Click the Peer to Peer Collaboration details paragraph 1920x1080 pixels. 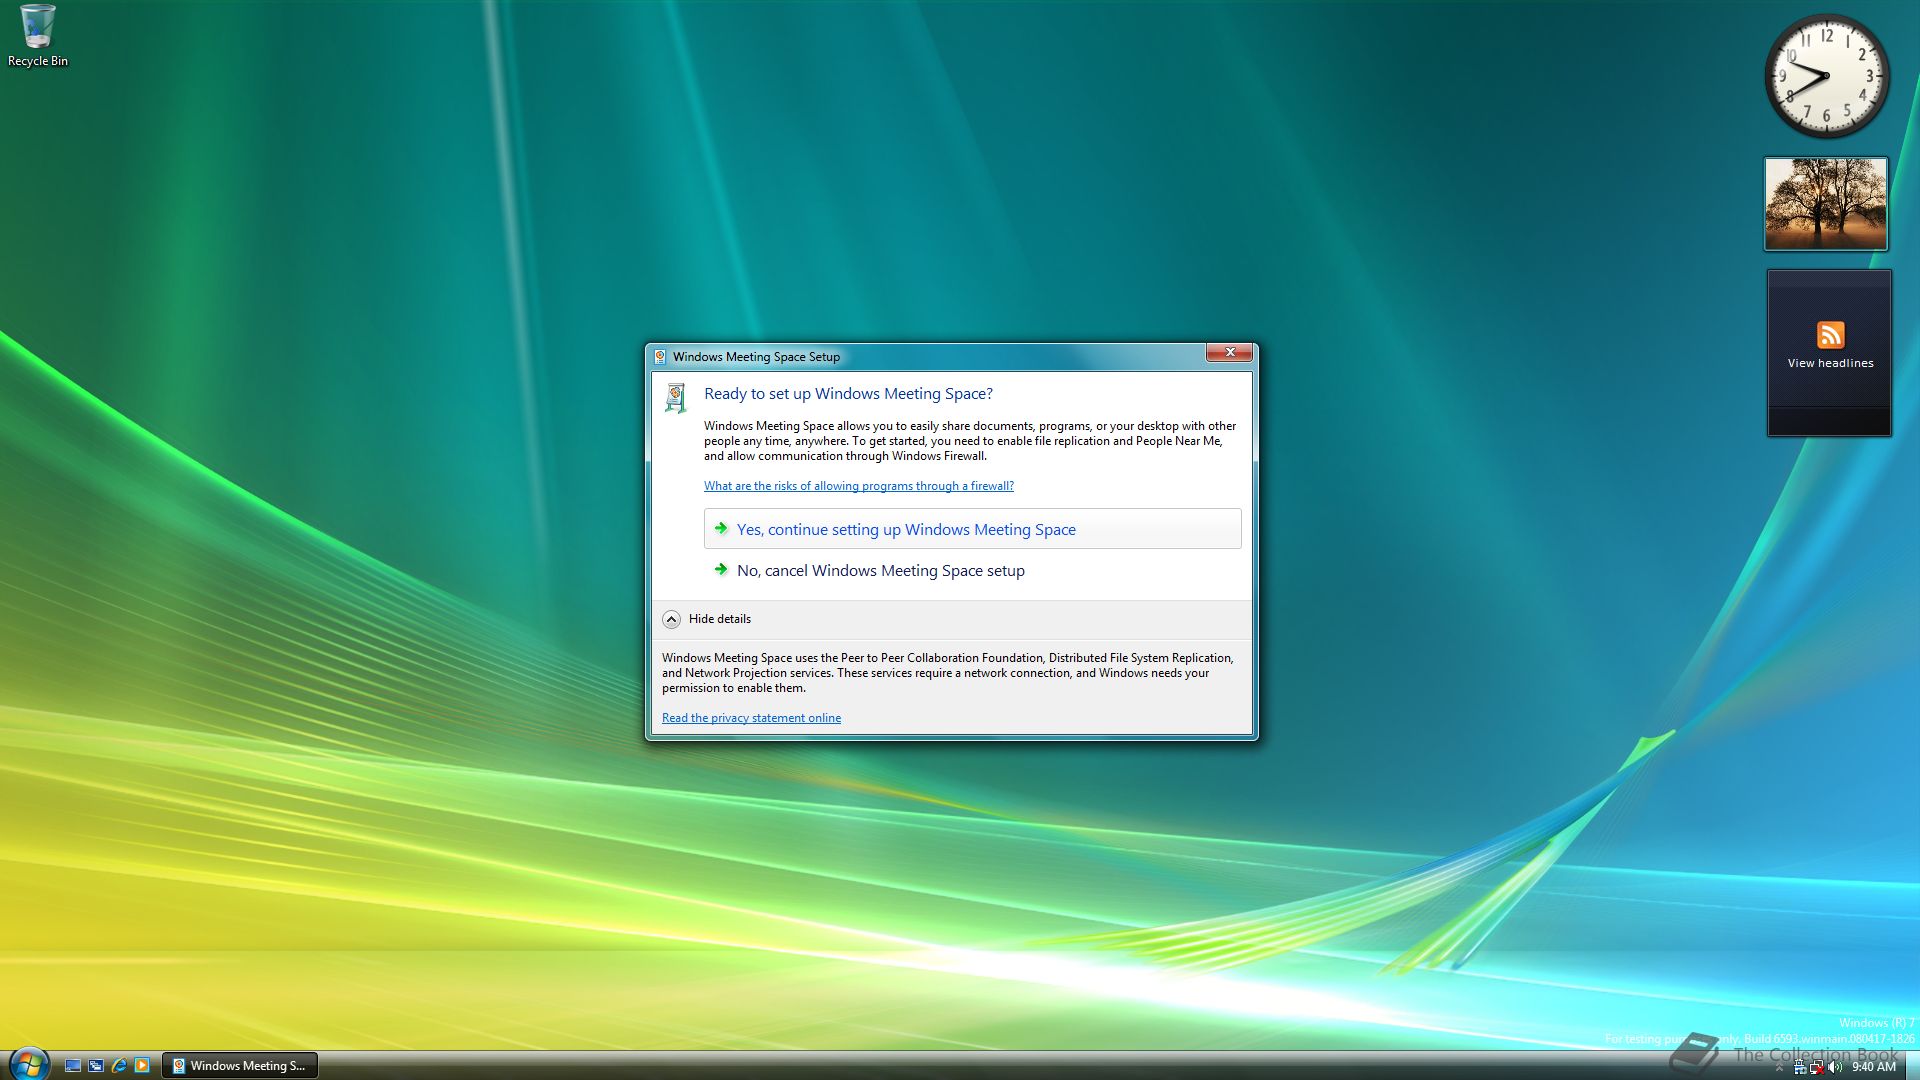pos(948,673)
